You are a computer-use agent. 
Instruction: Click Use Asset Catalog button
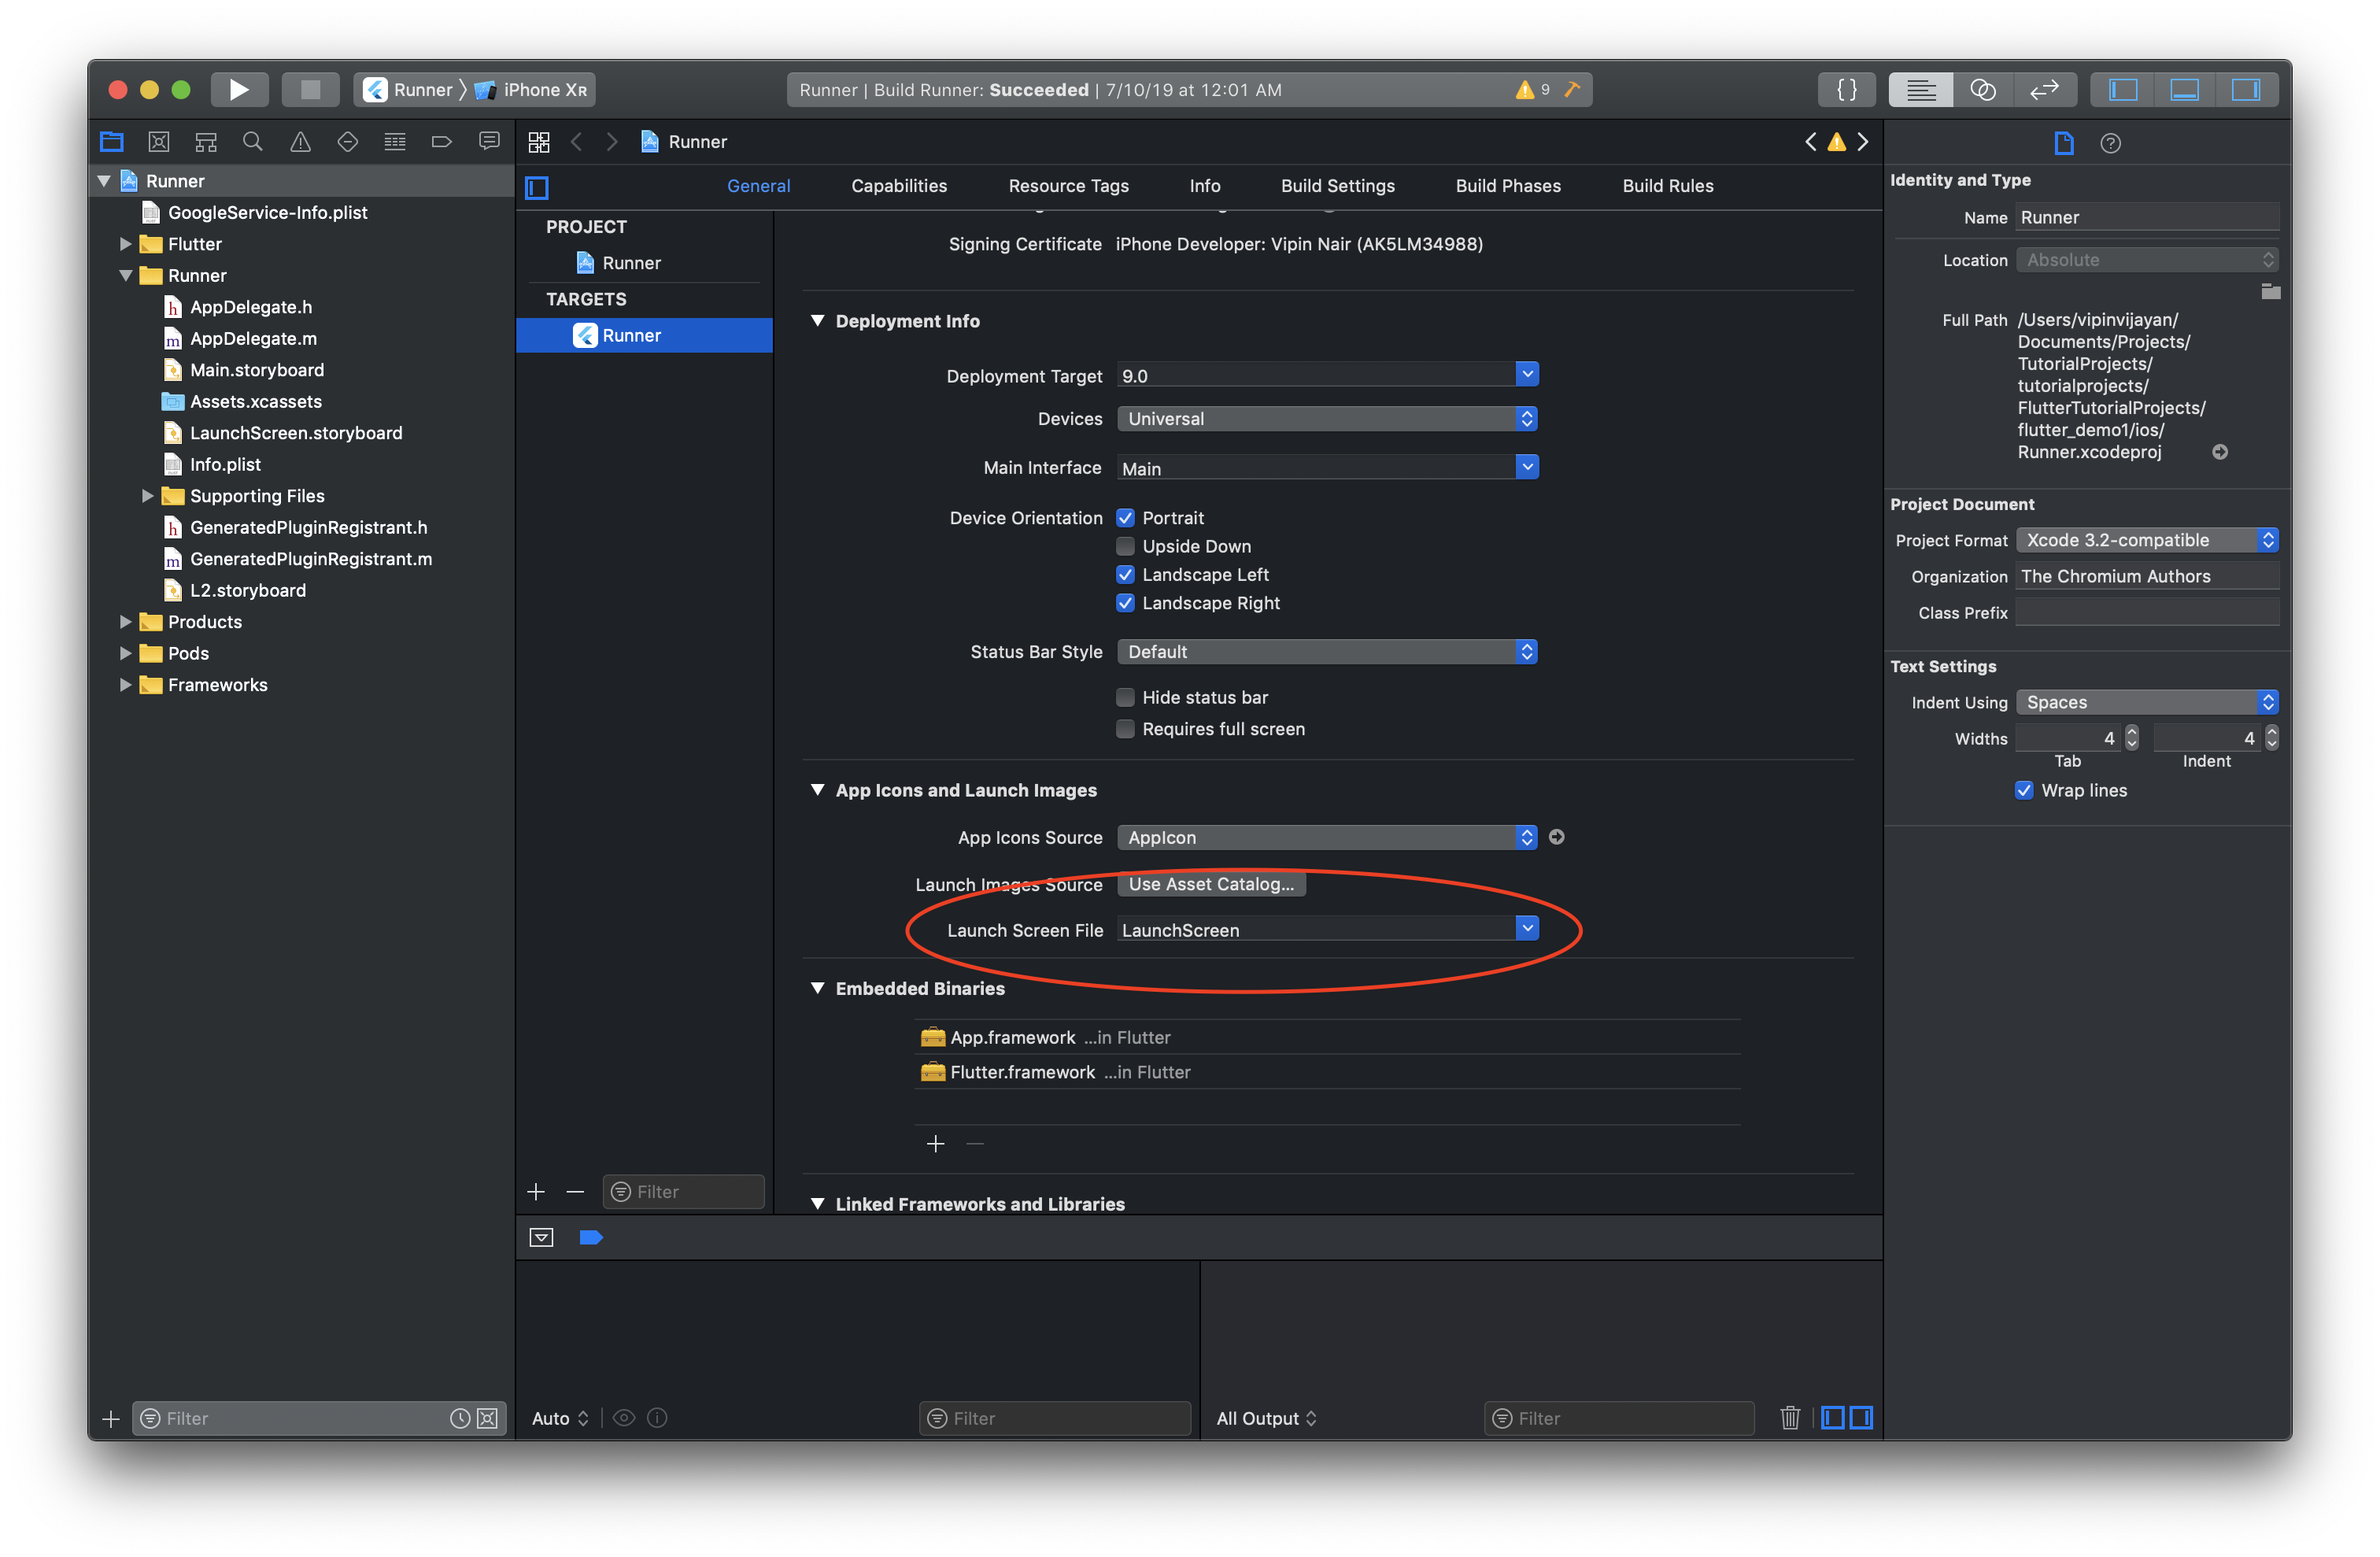1210,884
